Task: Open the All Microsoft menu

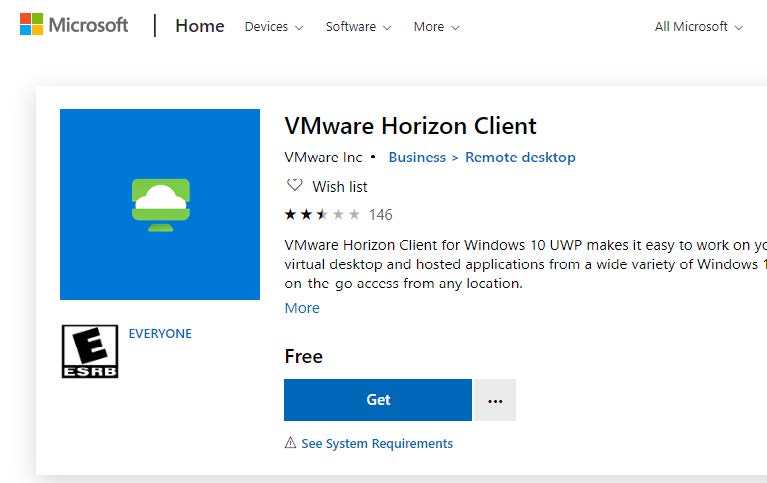Action: pyautogui.click(x=699, y=26)
